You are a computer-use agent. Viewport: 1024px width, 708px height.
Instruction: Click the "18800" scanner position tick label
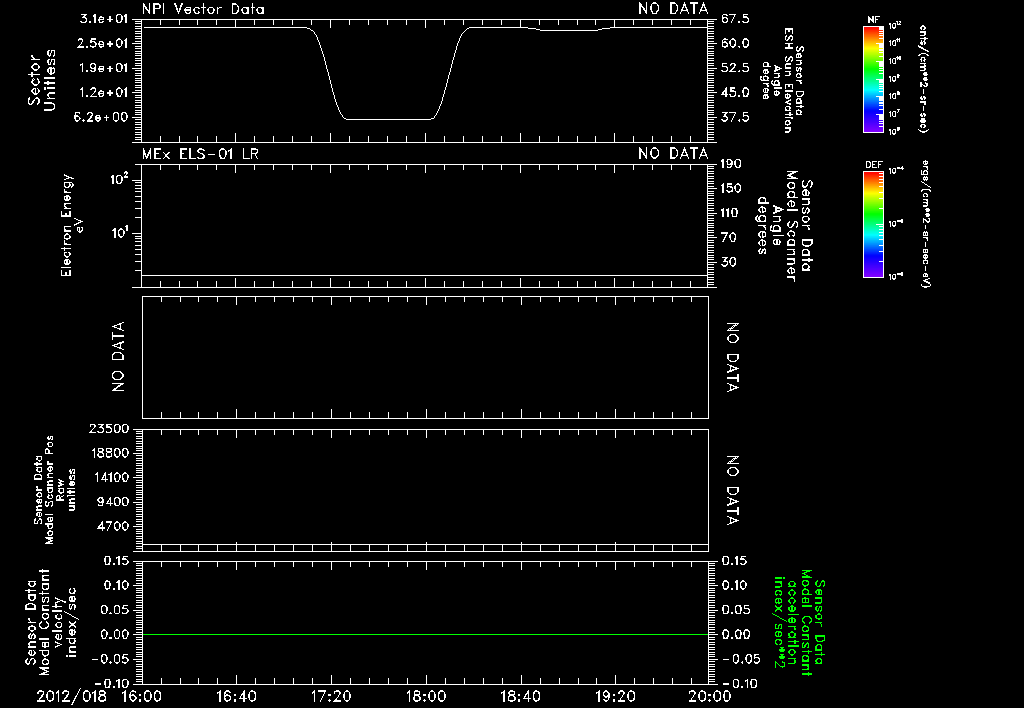(109, 453)
